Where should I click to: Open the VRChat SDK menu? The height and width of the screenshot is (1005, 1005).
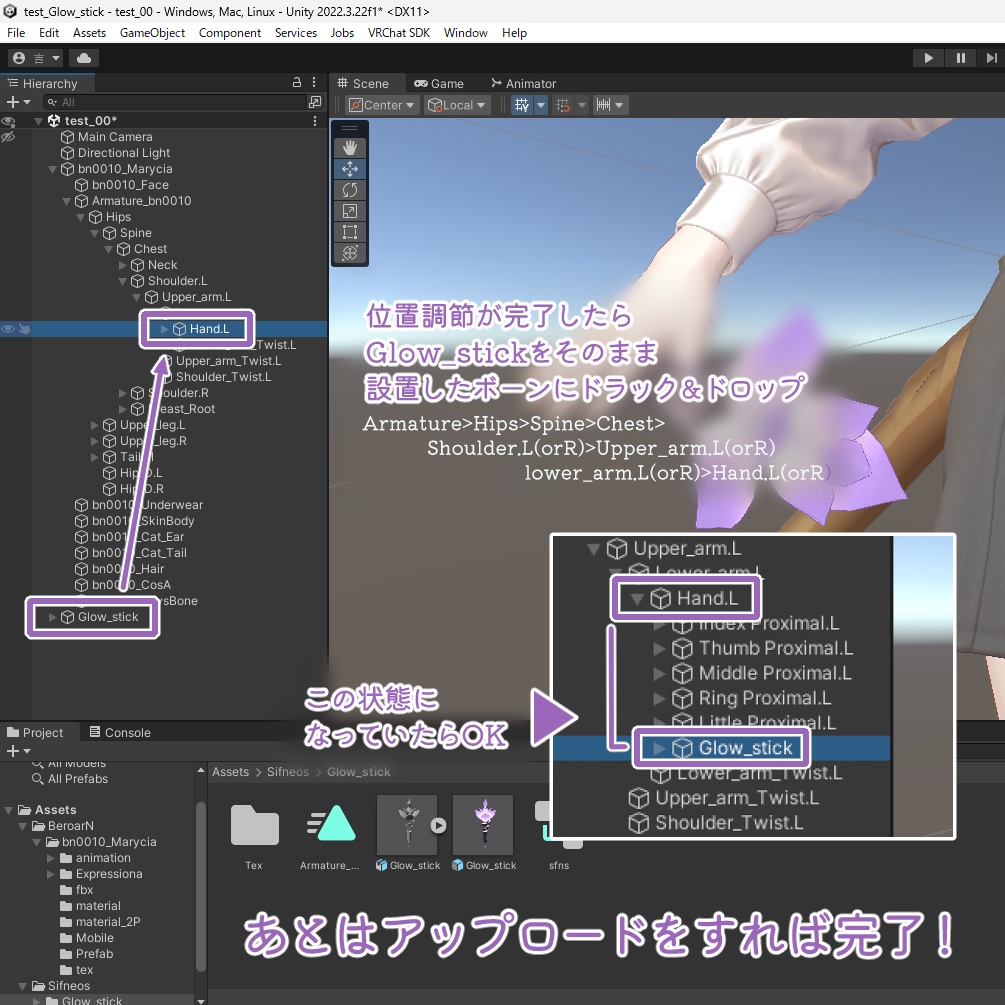tap(398, 32)
